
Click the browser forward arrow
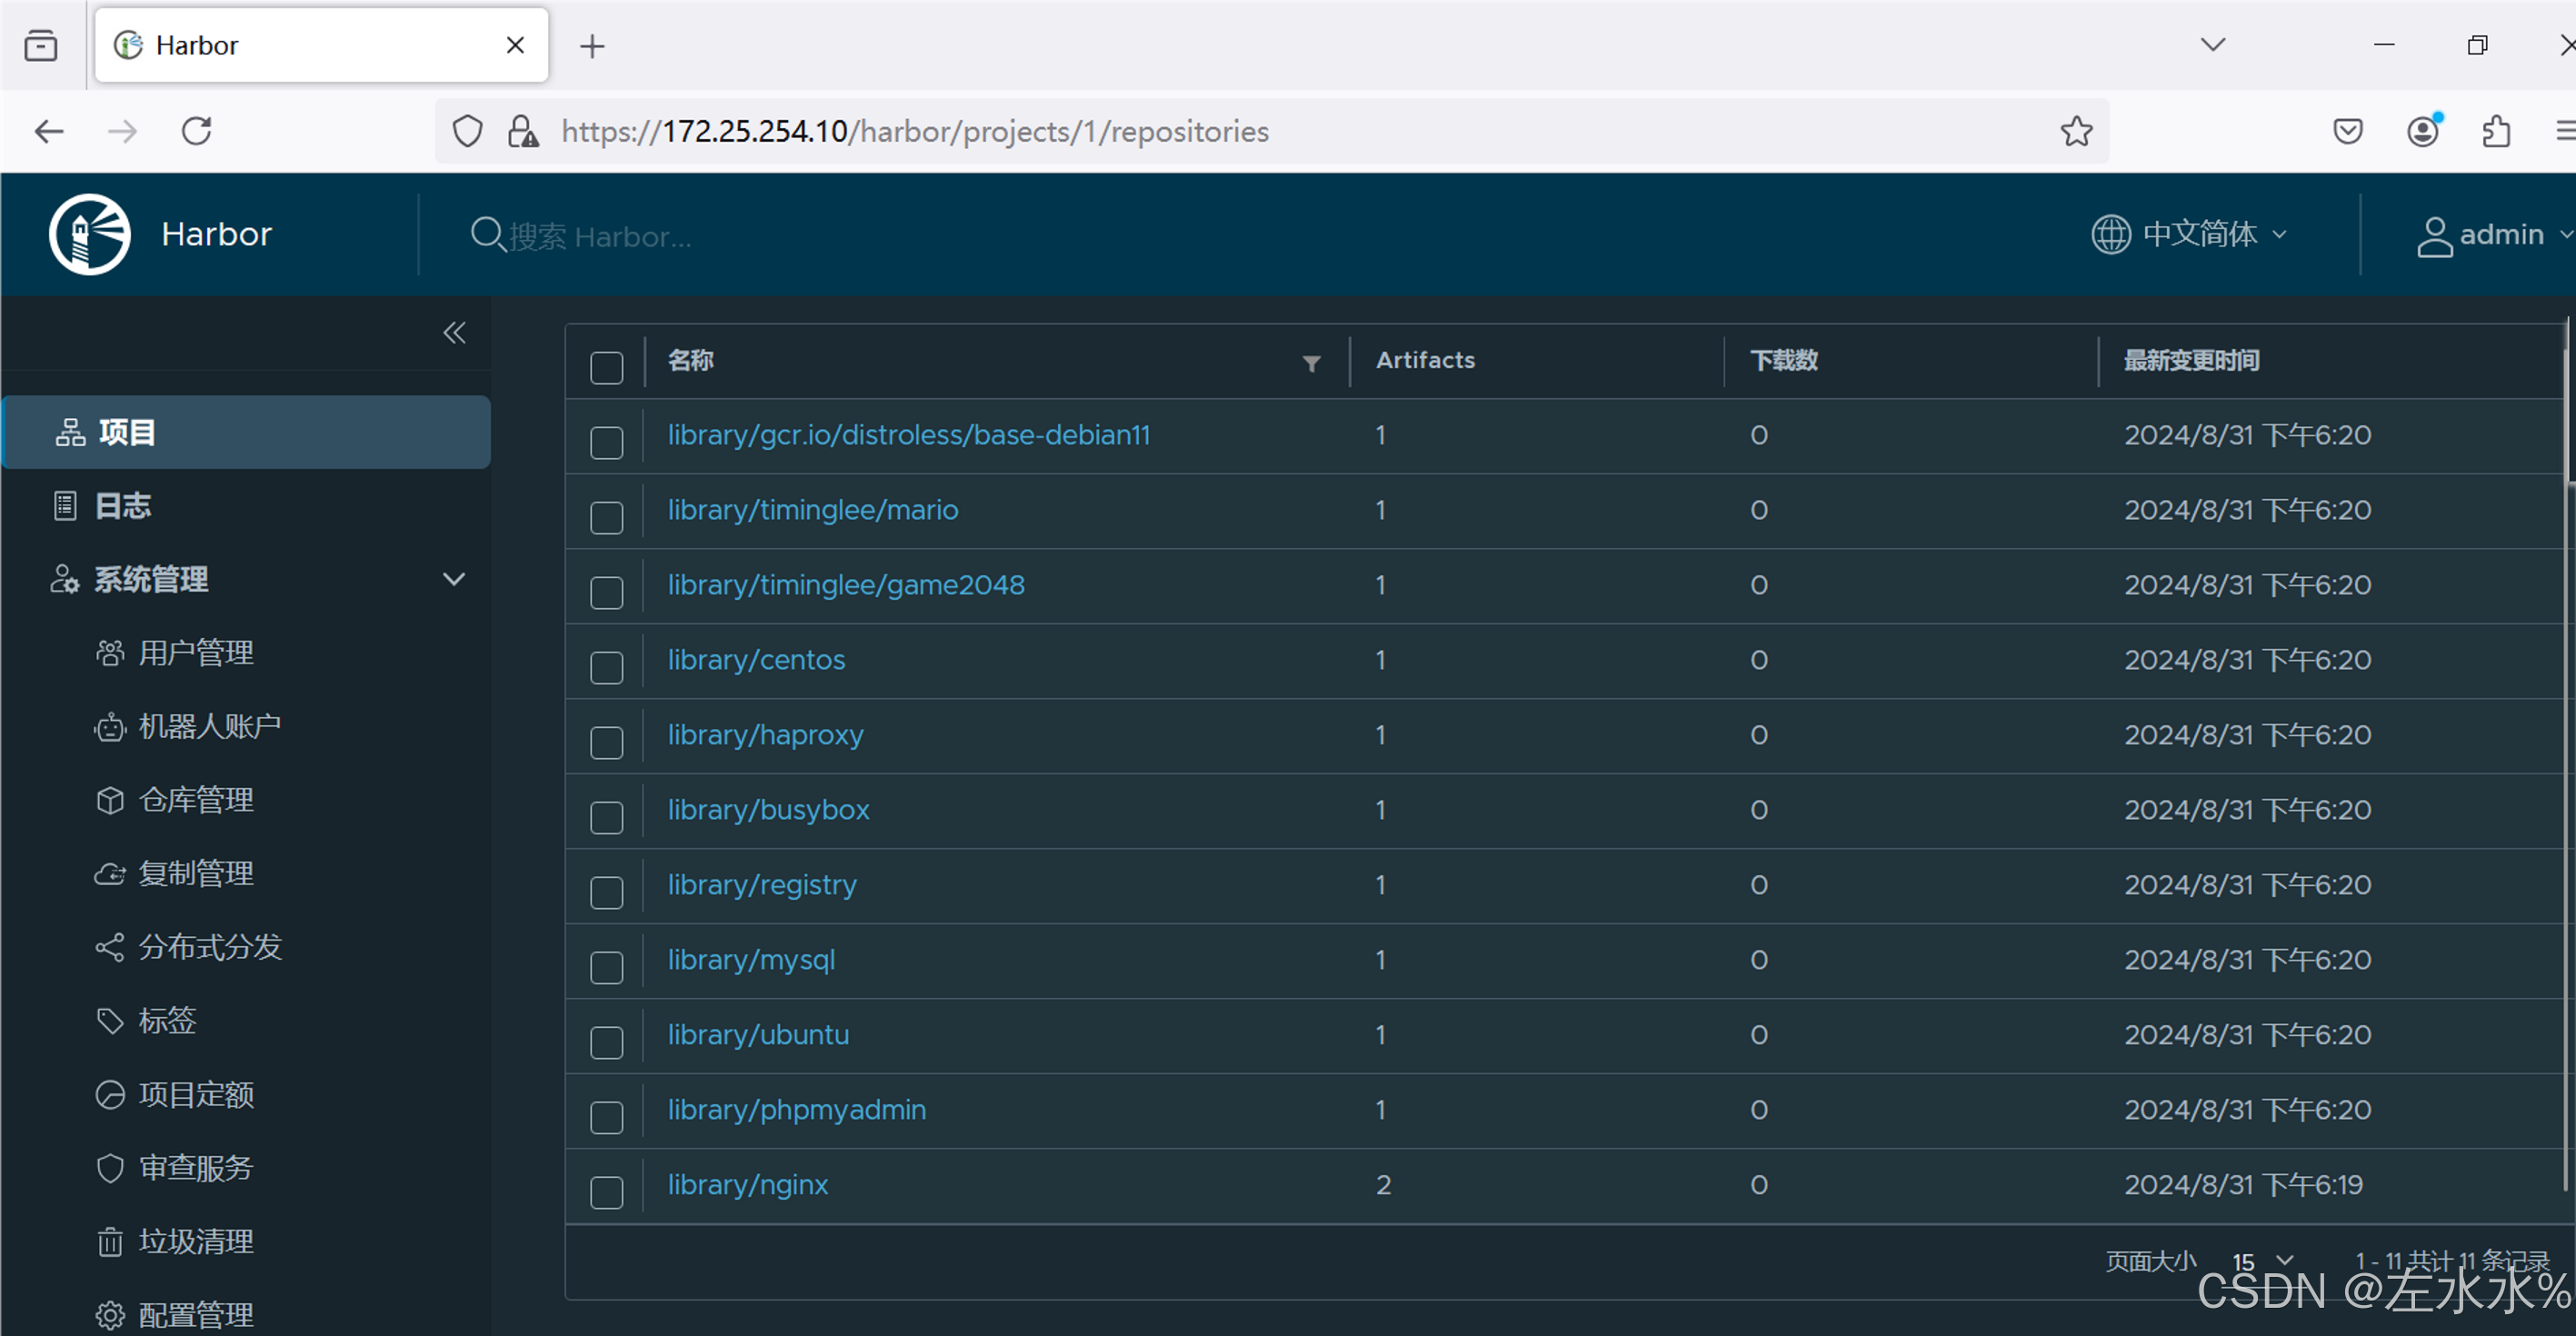(122, 131)
